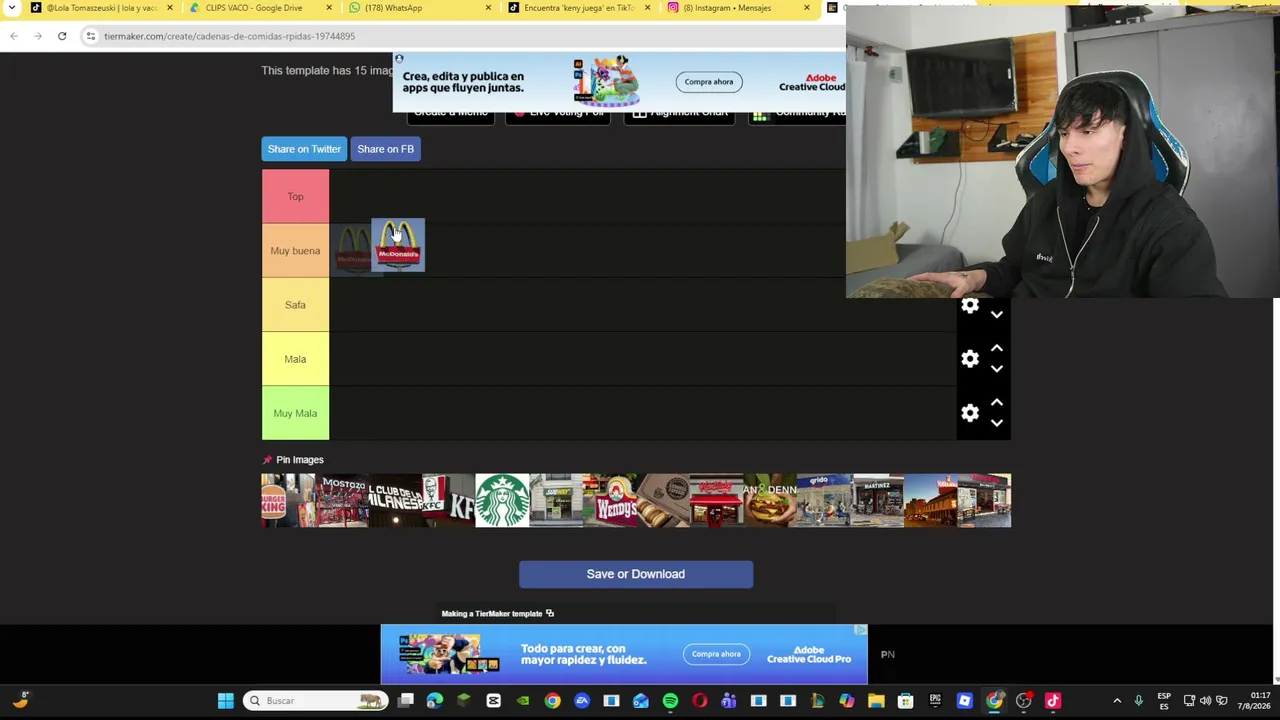This screenshot has width=1280, height=720.
Task: Click Compra ahora on 'Todo para crear' ad
Action: click(716, 654)
